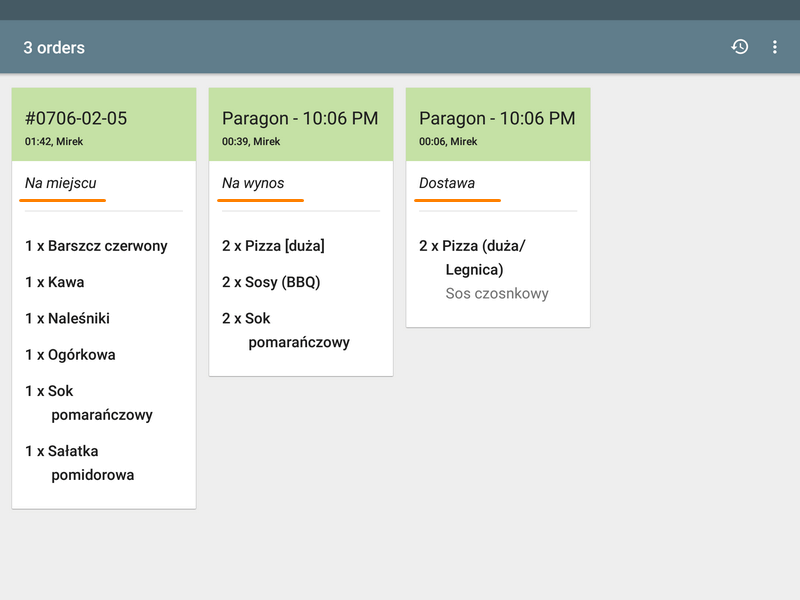Tap the Sosy (BBQ) item
Image resolution: width=800 pixels, height=600 pixels.
271,282
